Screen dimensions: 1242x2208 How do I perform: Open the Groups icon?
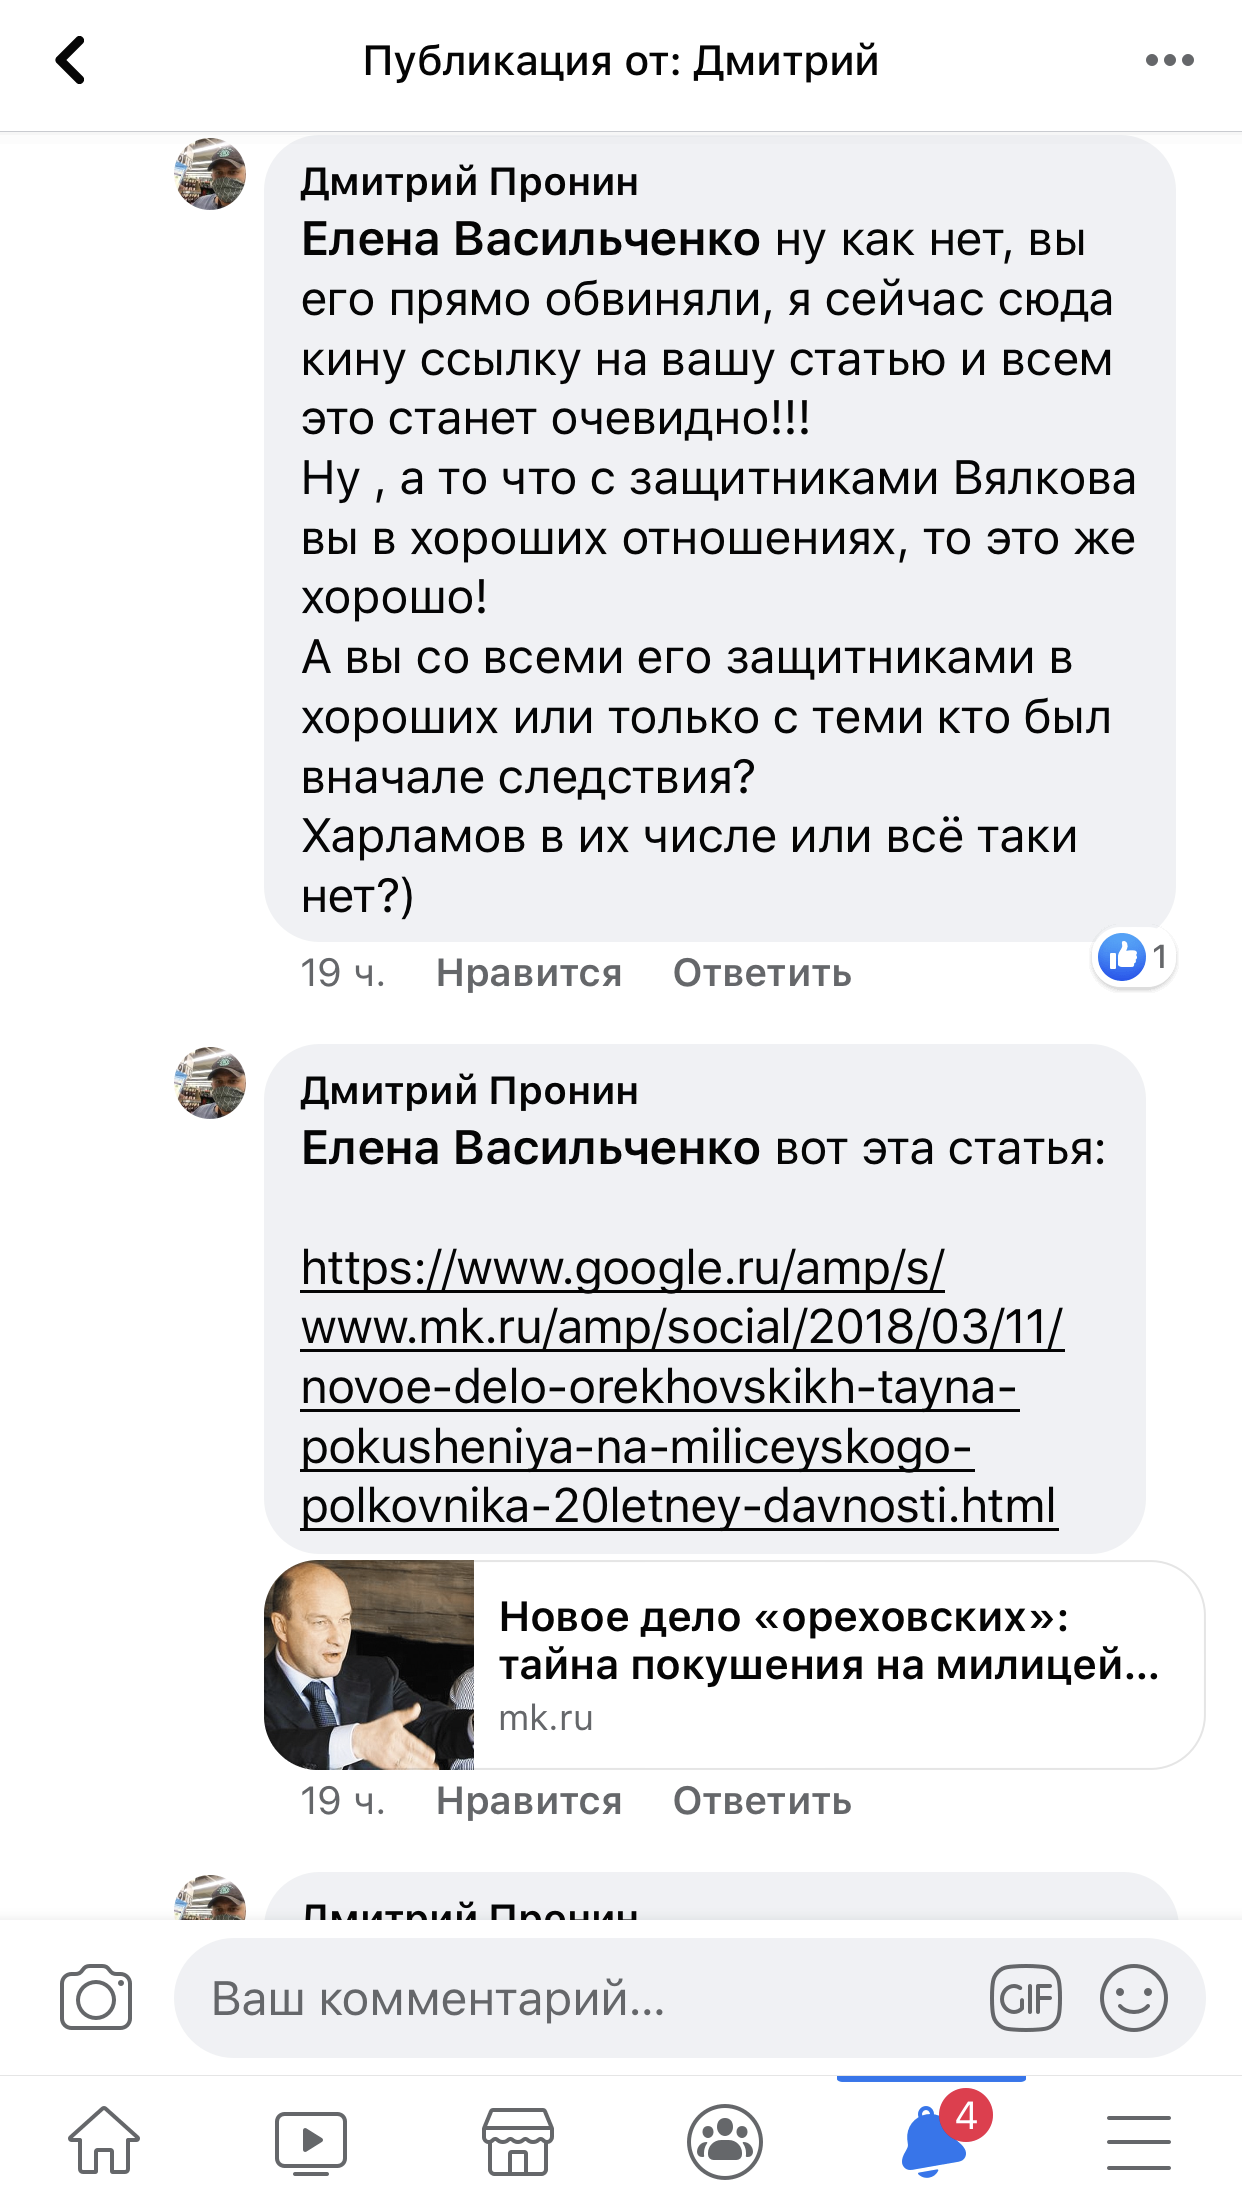pyautogui.click(x=725, y=2141)
